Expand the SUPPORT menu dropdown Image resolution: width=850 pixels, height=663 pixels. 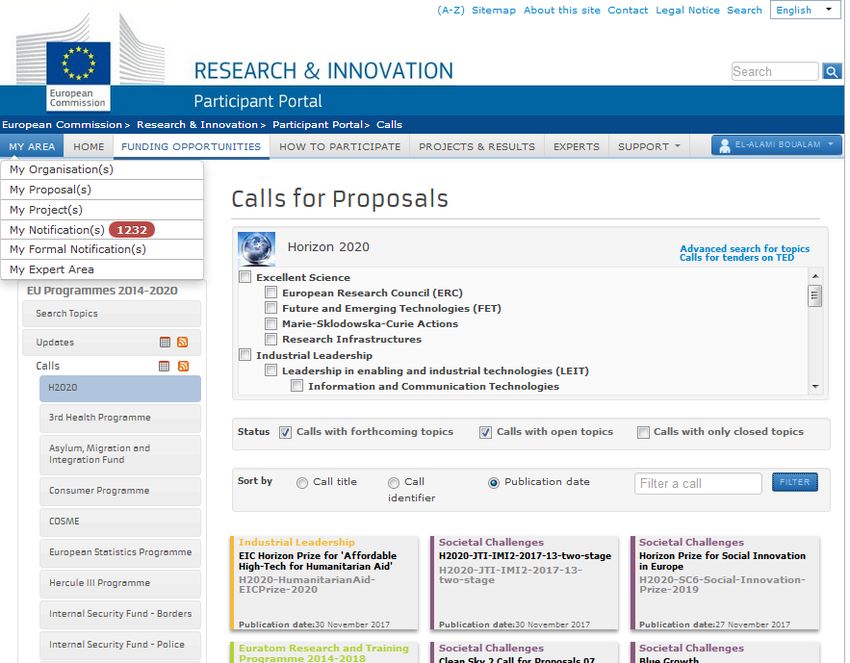click(648, 146)
